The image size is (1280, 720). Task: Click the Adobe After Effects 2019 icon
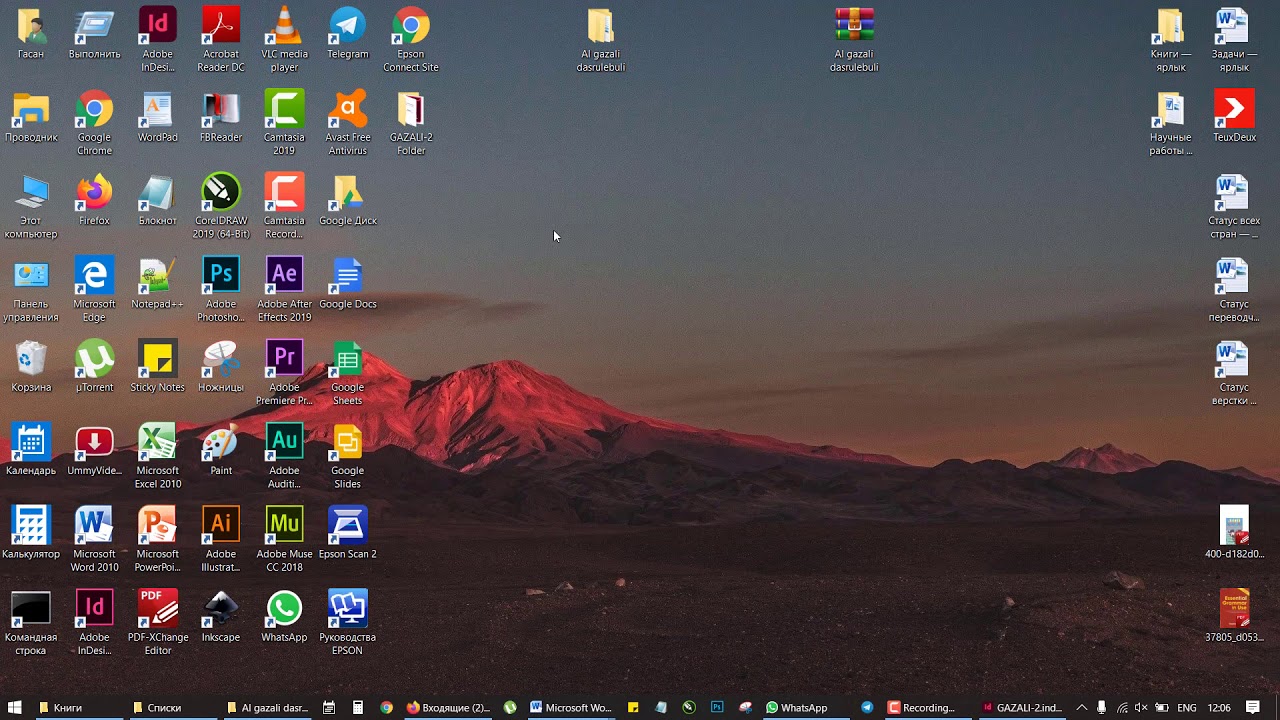tap(284, 290)
